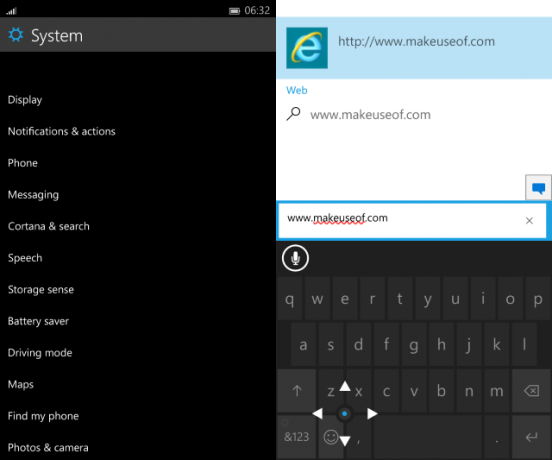Tap the l key
Viewport: 552px width, 460px height.
pos(524,345)
